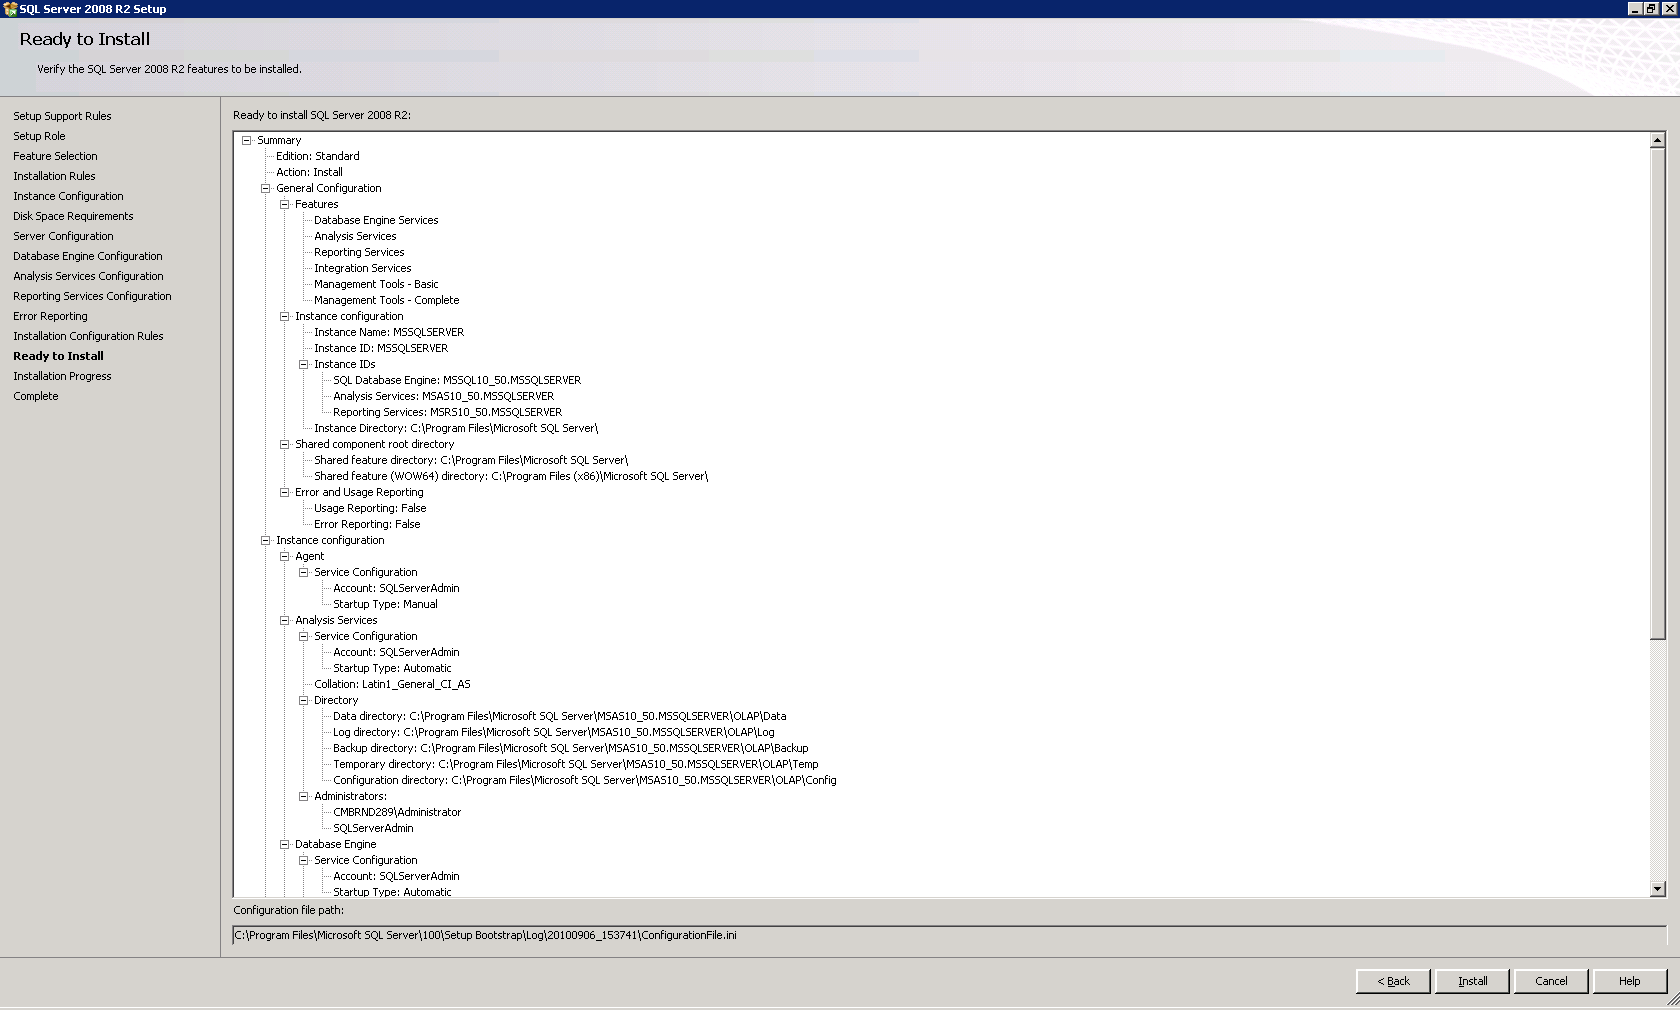Select OLAP 'Backup directory' row

click(571, 748)
